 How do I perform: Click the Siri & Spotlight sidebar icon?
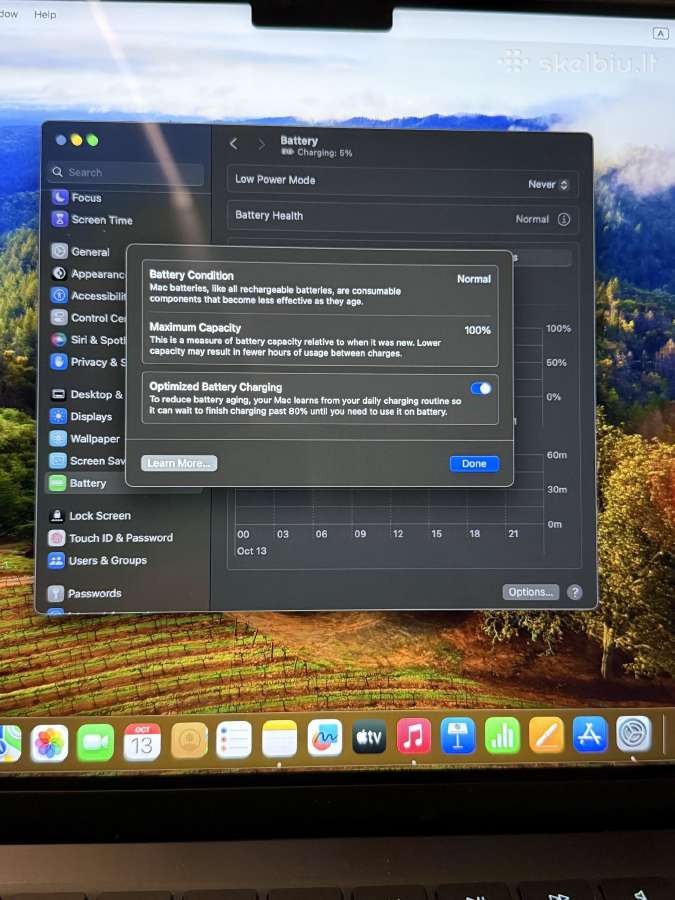click(59, 339)
